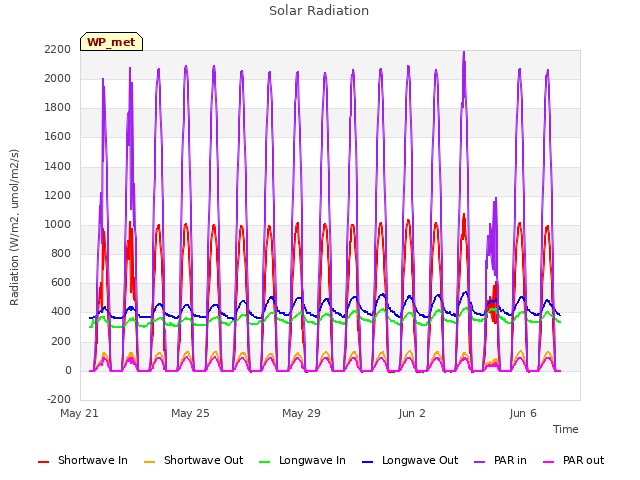640x480 pixels.
Task: Click the low PAR in peak near 1200
Action: coord(496,199)
